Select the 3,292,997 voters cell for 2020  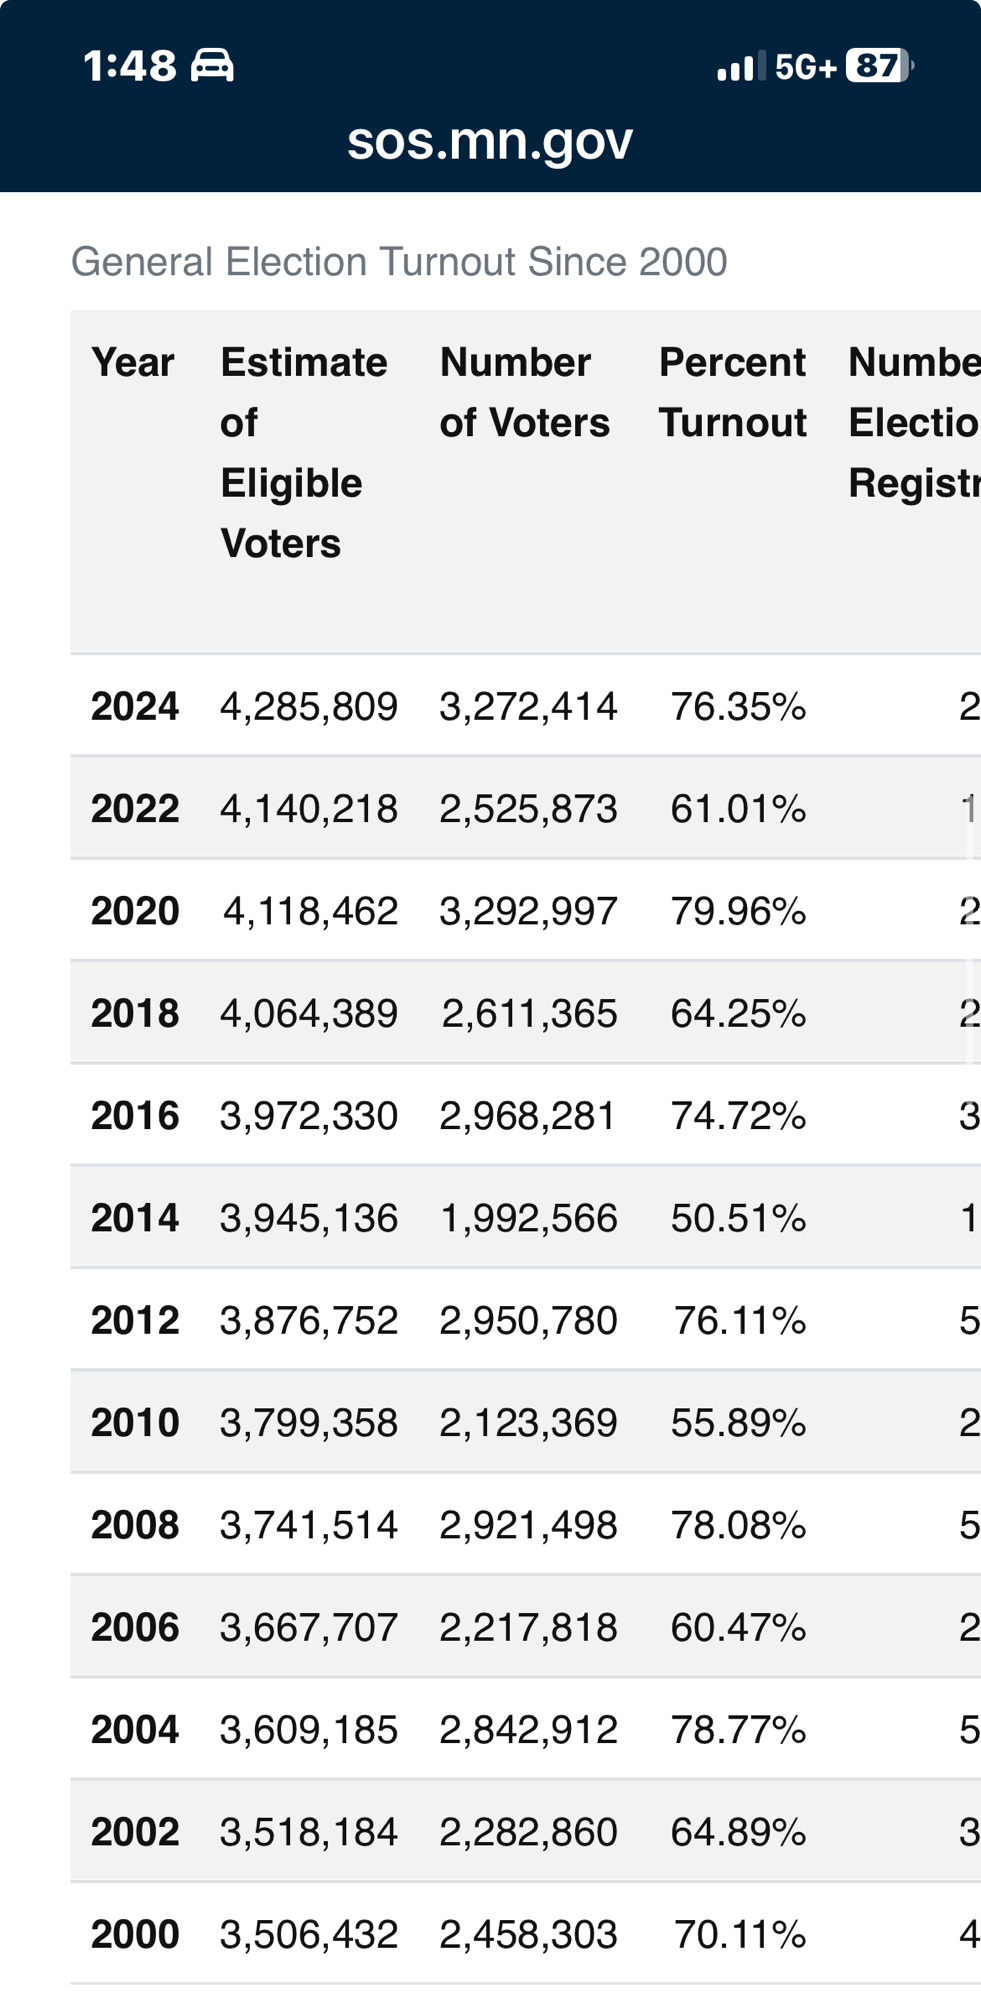pos(528,911)
